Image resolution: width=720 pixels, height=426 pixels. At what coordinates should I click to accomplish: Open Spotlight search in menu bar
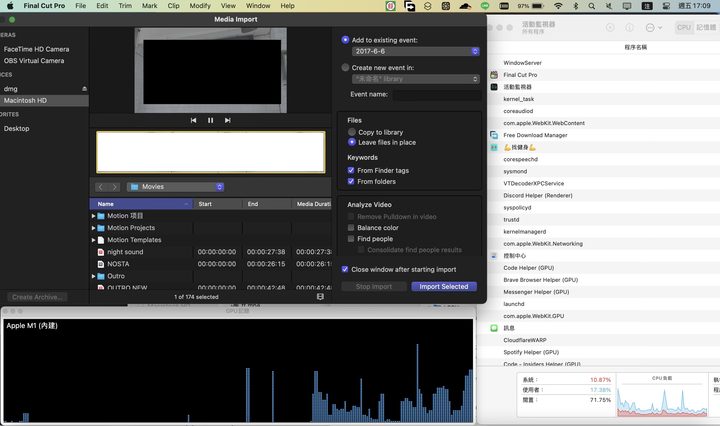pos(592,6)
